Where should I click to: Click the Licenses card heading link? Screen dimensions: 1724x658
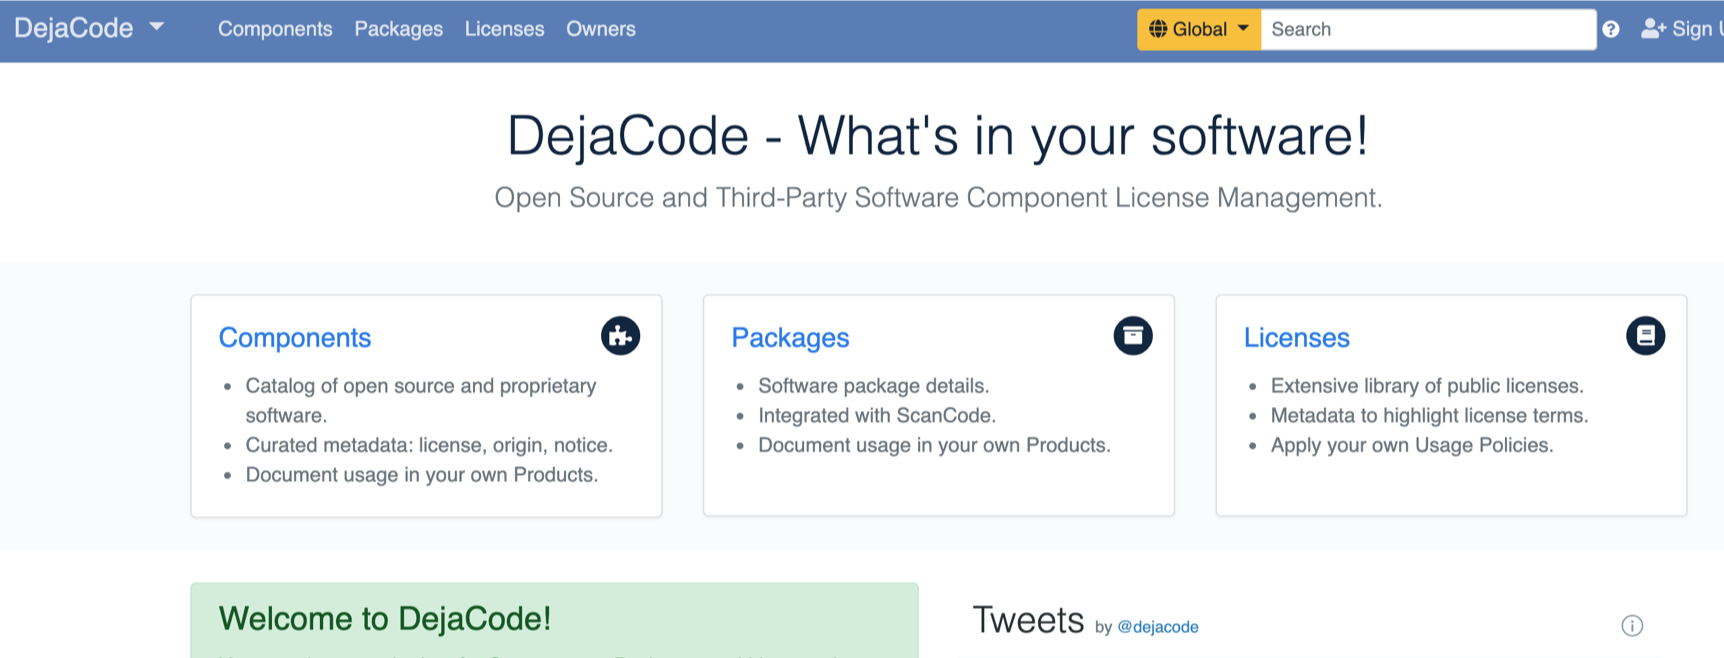(1297, 338)
